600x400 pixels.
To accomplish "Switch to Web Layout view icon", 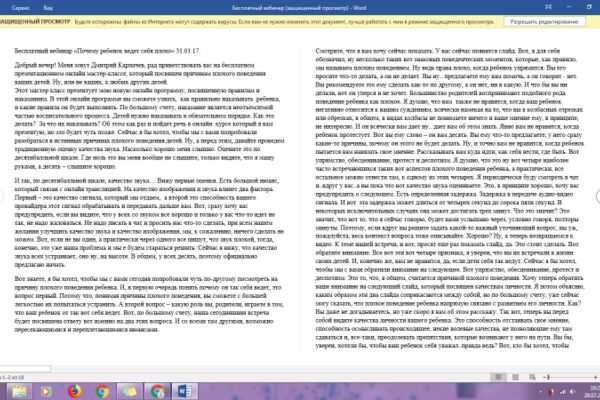I will coord(532,377).
